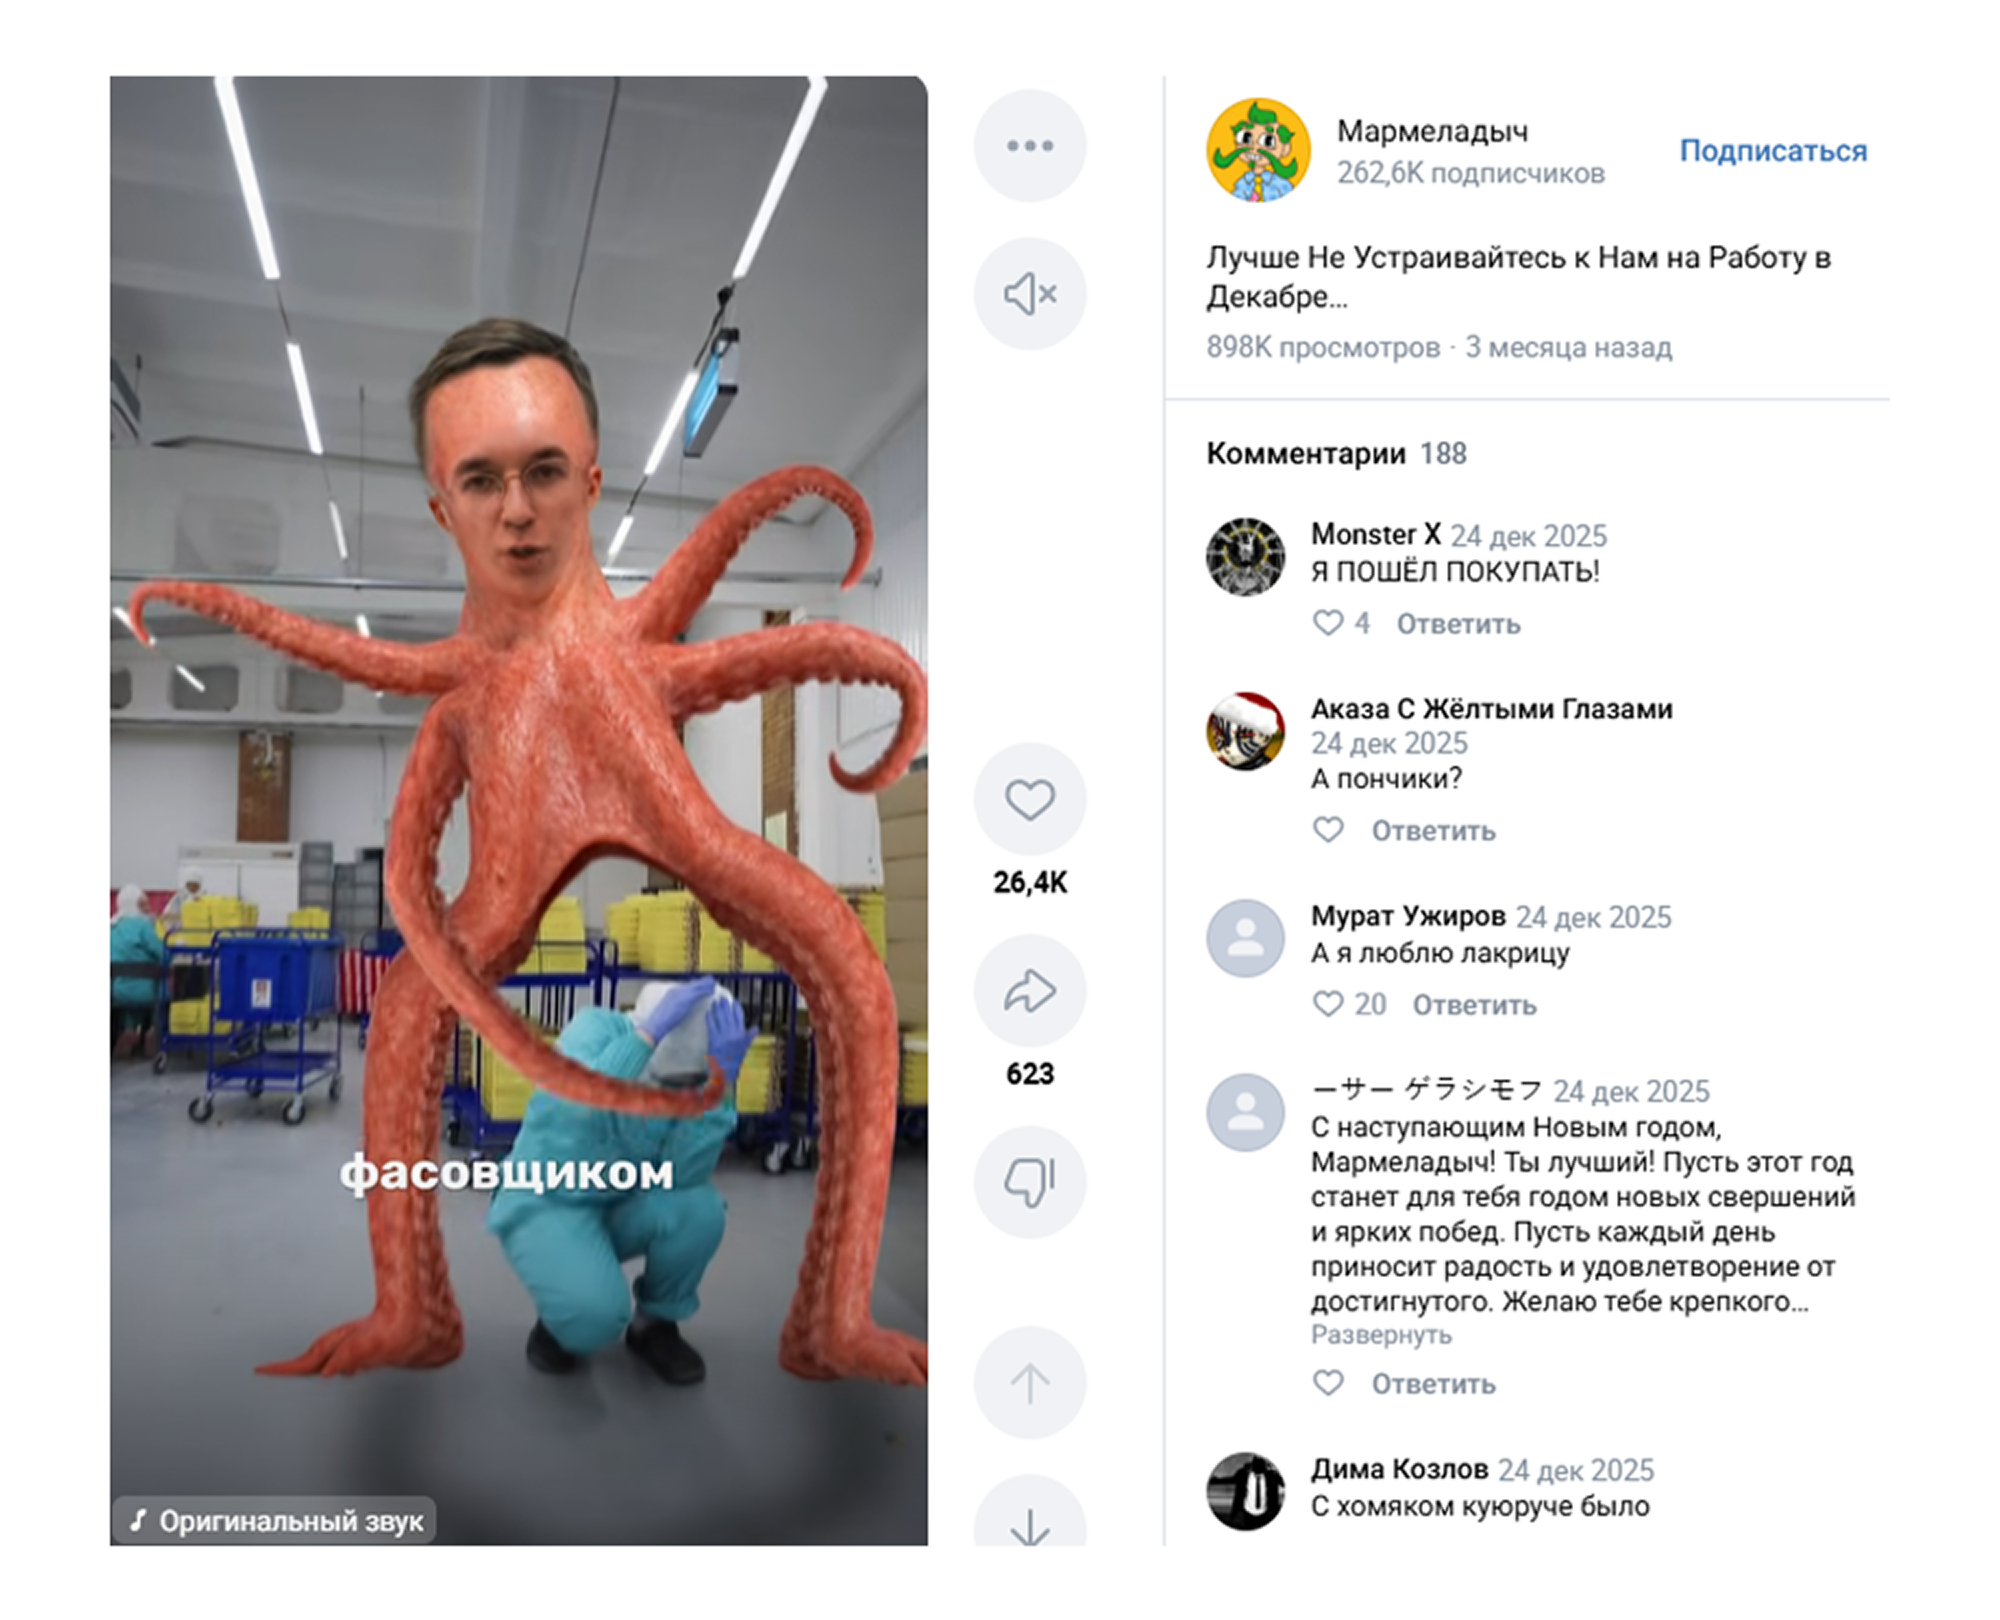The image size is (2000, 1620).
Task: Share the video with the arrow icon
Action: [x=1029, y=991]
